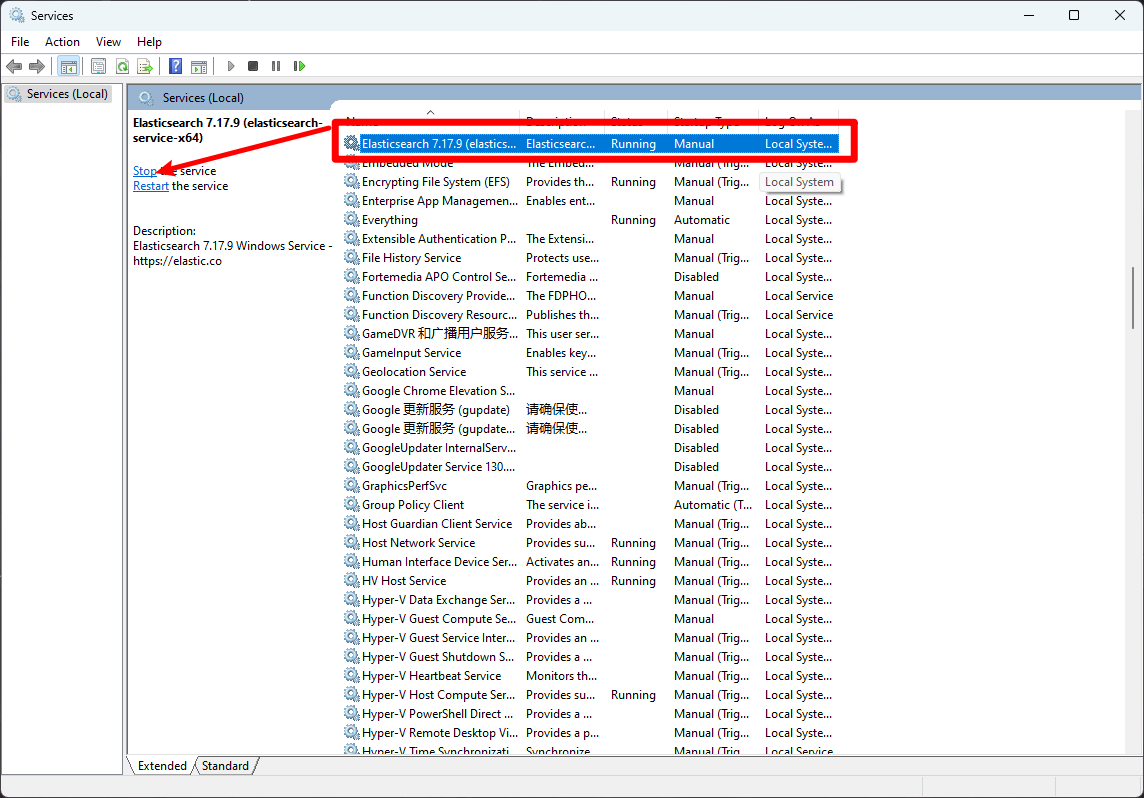The image size is (1144, 798).
Task: Click the Pause Service toolbar icon
Action: pos(276,66)
